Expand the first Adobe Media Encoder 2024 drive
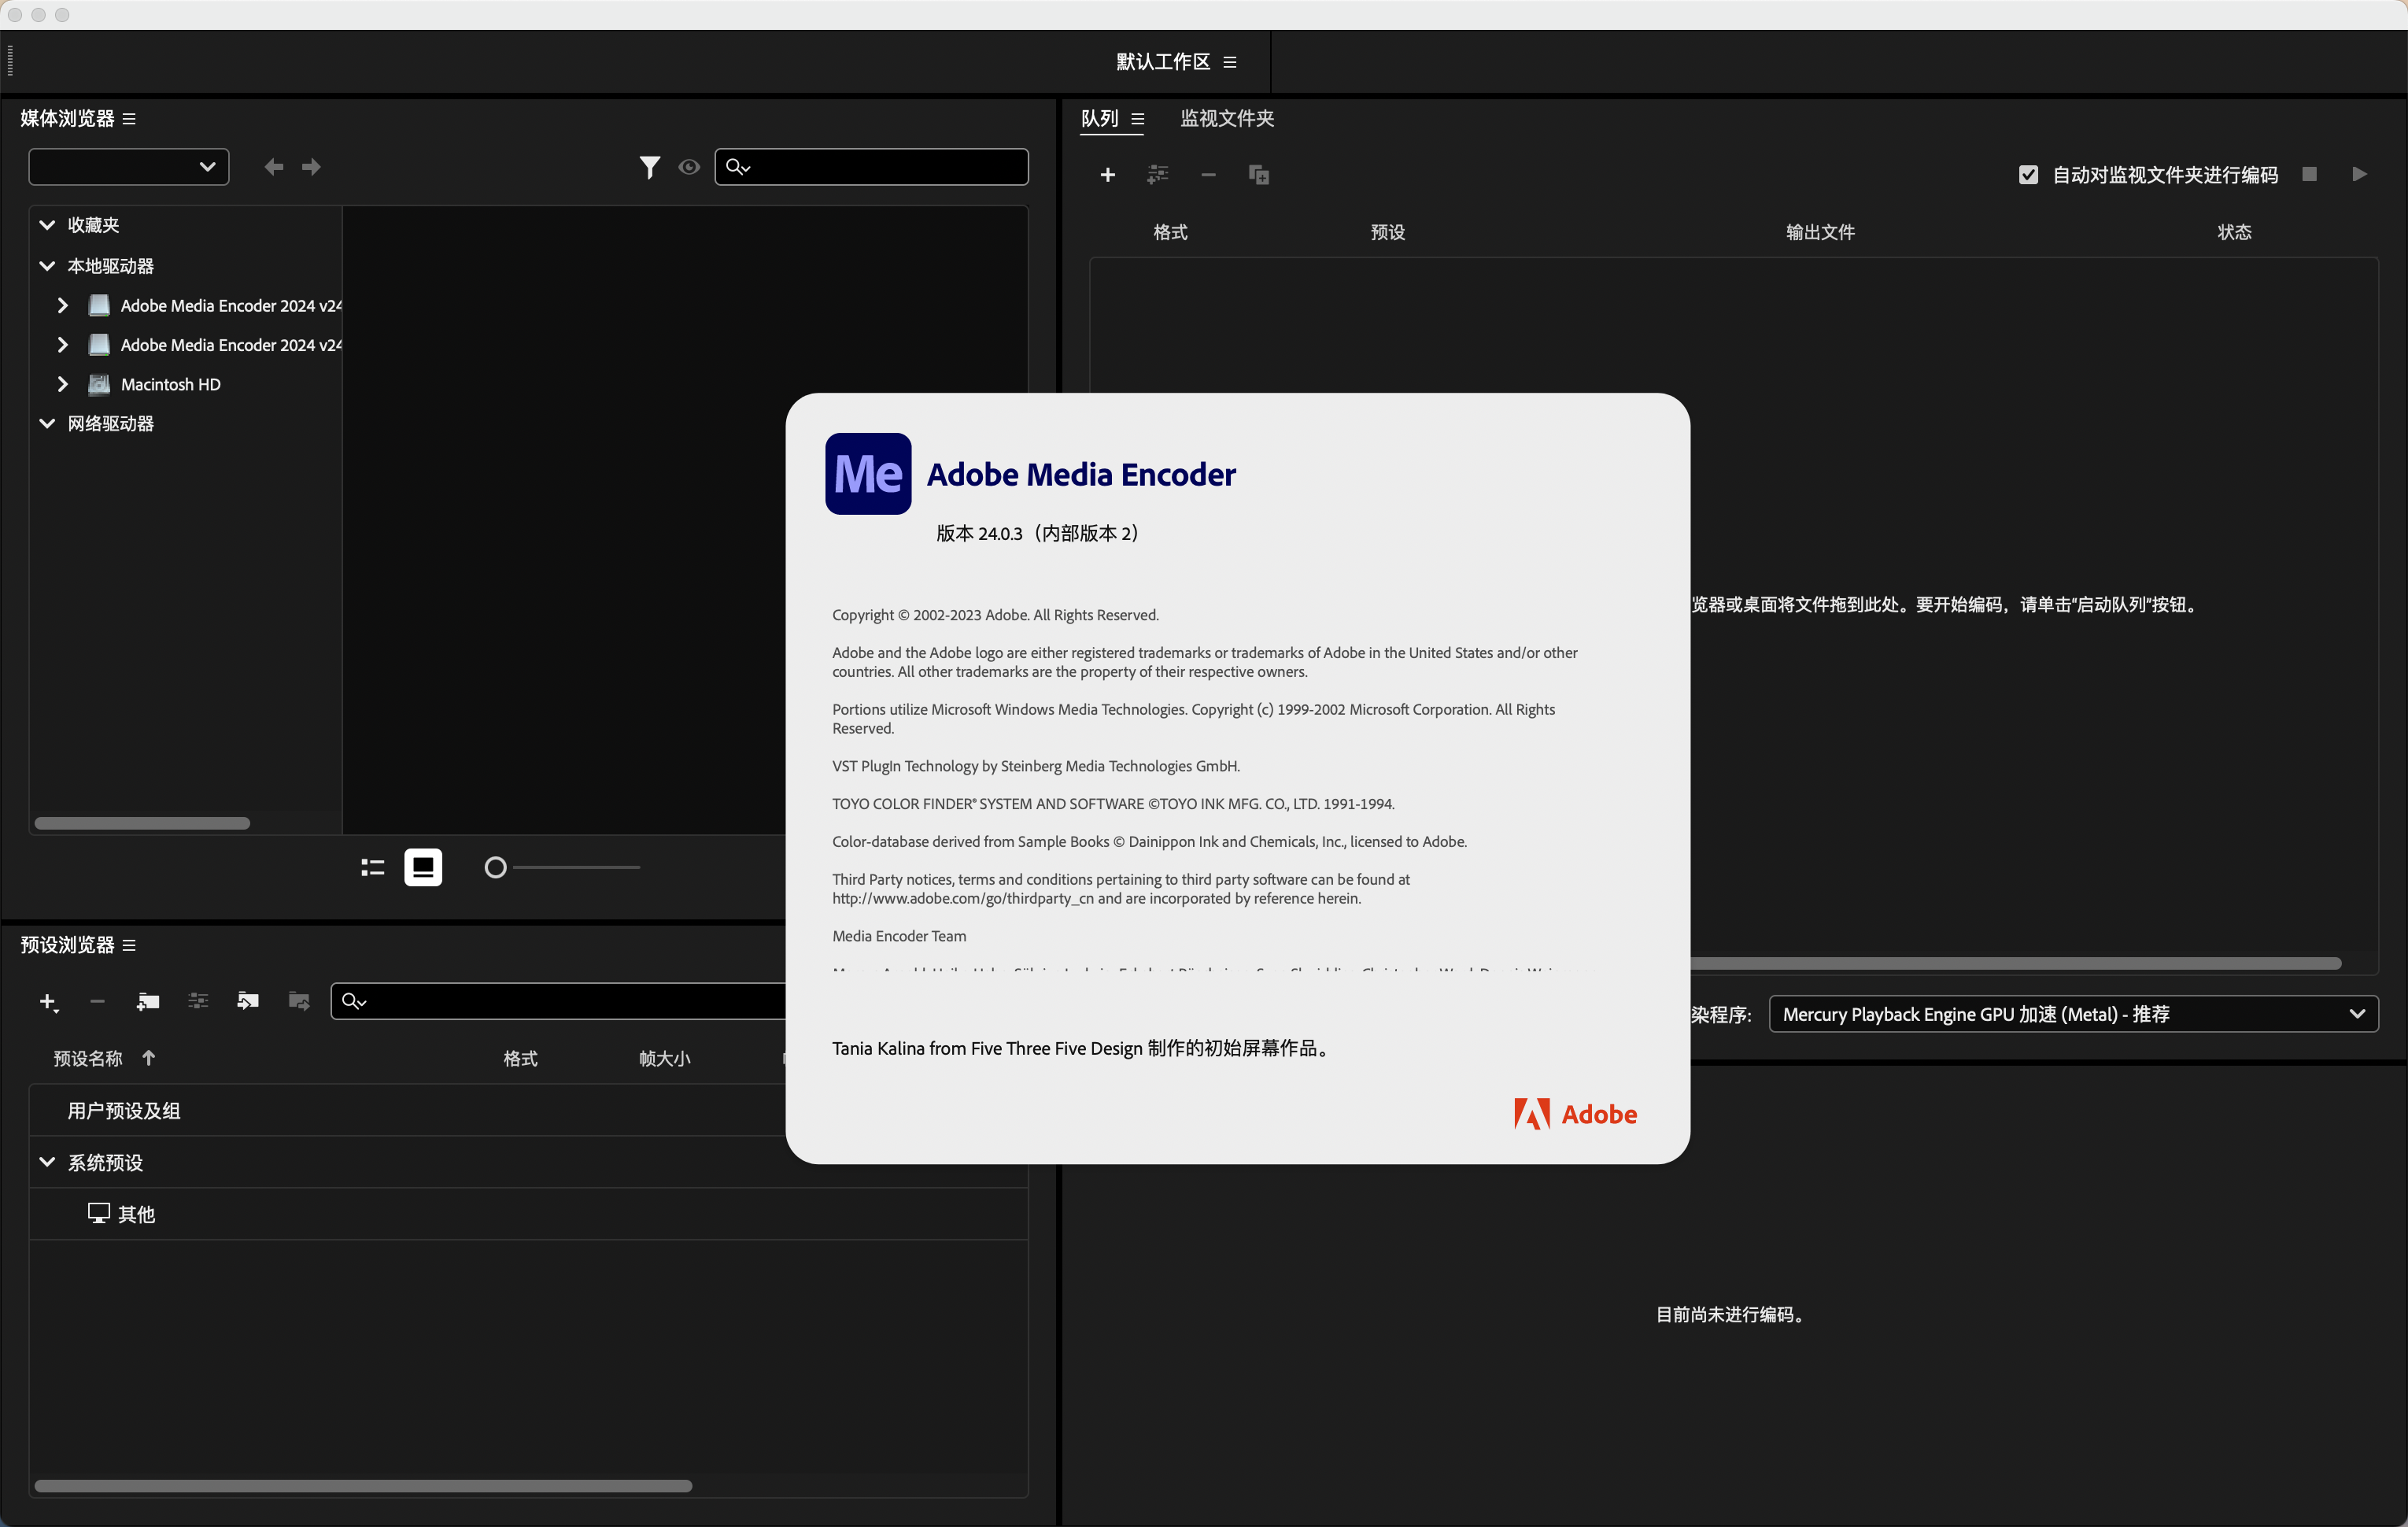This screenshot has width=2408, height=1527. [63, 305]
